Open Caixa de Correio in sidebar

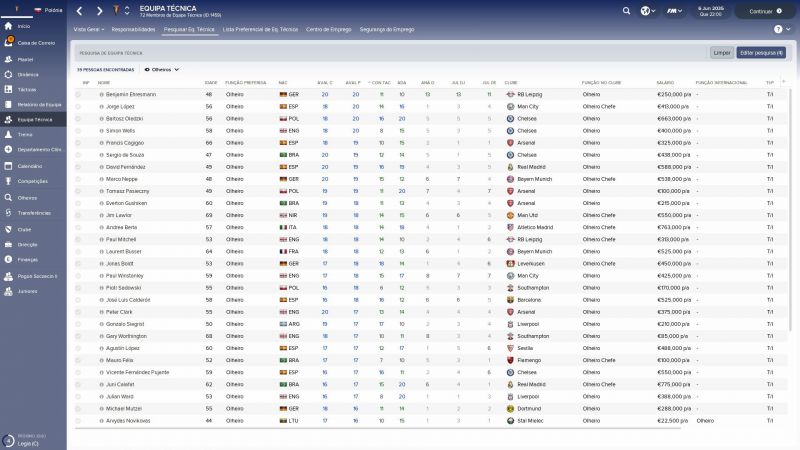click(30, 42)
